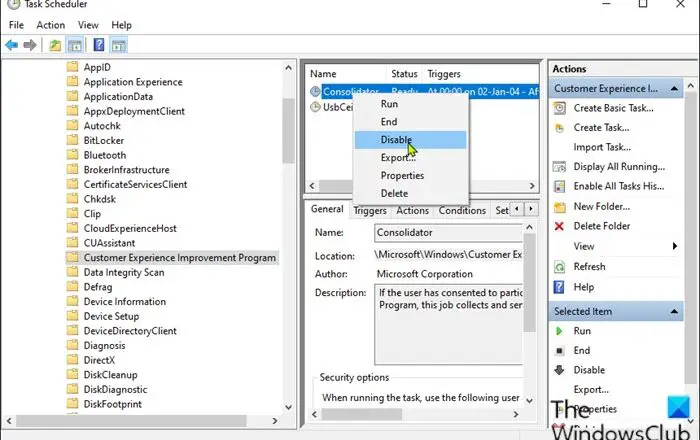Select the CloudExperienceHost folder
Viewport: 700px width, 440px height.
tap(130, 228)
